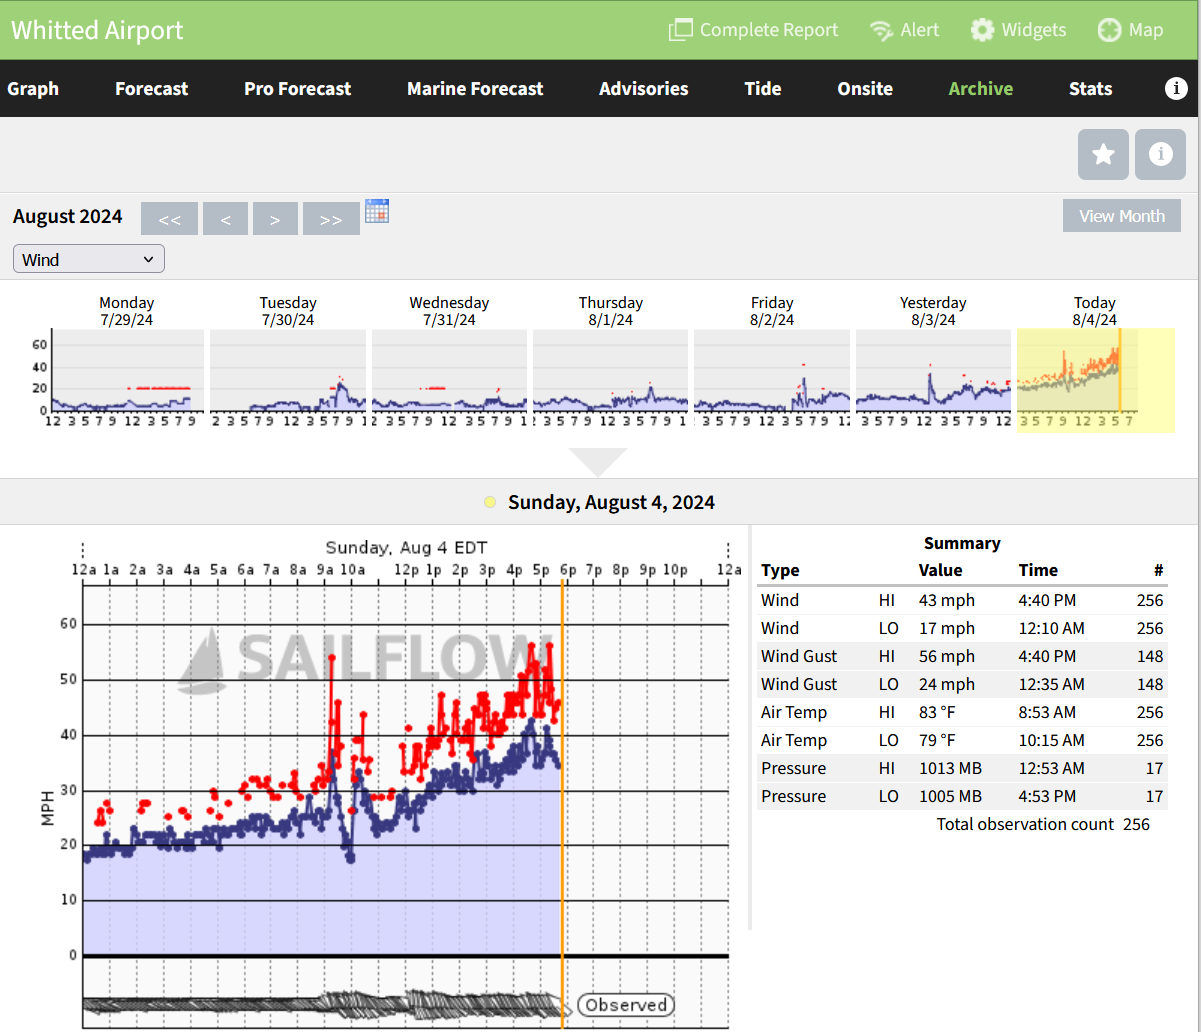1201x1032 pixels.
Task: Click the info icon in navigation bar
Action: coord(1176,88)
